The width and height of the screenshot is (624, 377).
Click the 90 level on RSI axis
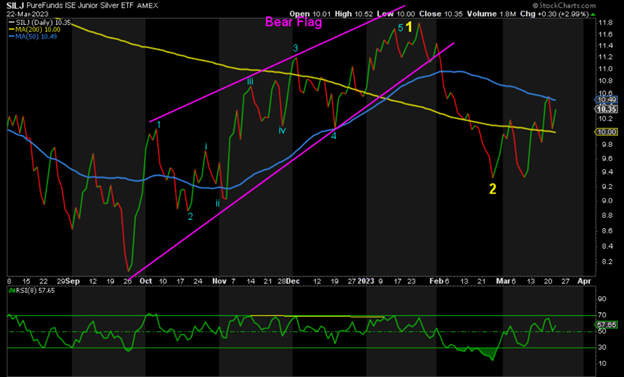tap(602, 299)
